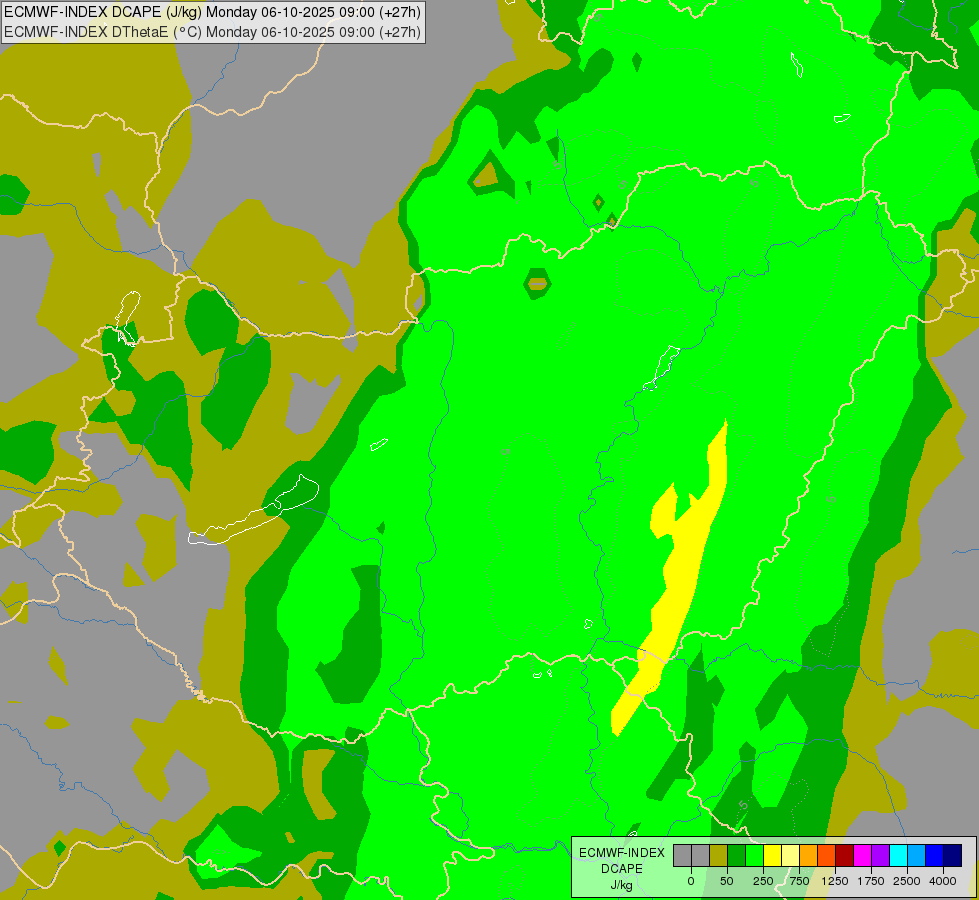Click the '0' legend scale value
979x900 pixels.
pos(691,881)
